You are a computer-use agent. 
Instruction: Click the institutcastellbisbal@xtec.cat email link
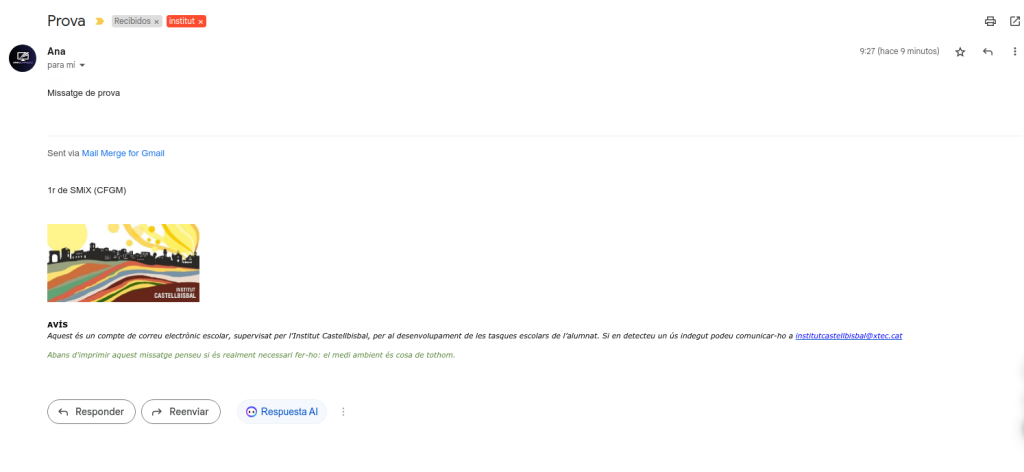click(x=848, y=336)
